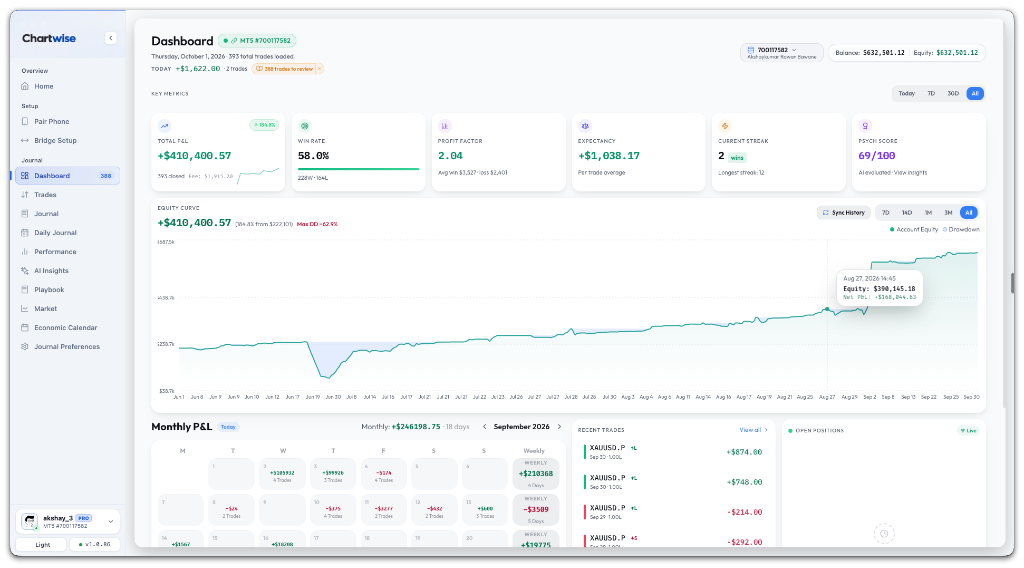Image resolution: width=1024 pixels, height=568 pixels.
Task: Open Economic Calendar page in sidebar
Action: (x=67, y=327)
